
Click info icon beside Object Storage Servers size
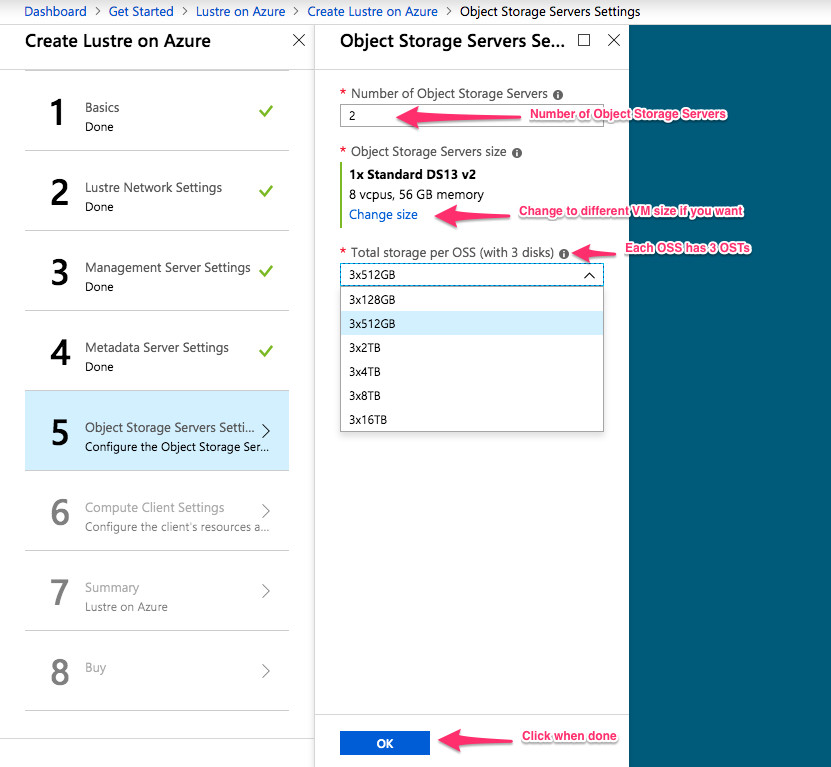point(517,153)
